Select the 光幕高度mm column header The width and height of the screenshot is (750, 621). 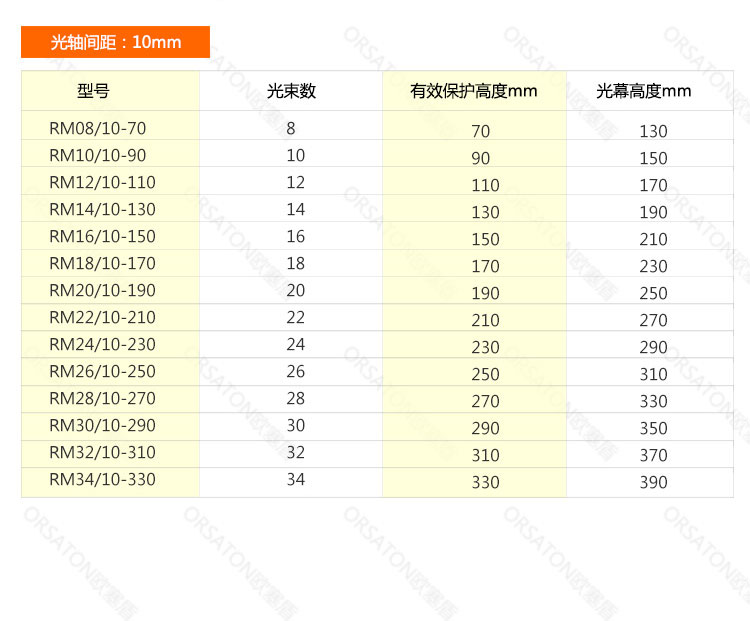click(644, 91)
